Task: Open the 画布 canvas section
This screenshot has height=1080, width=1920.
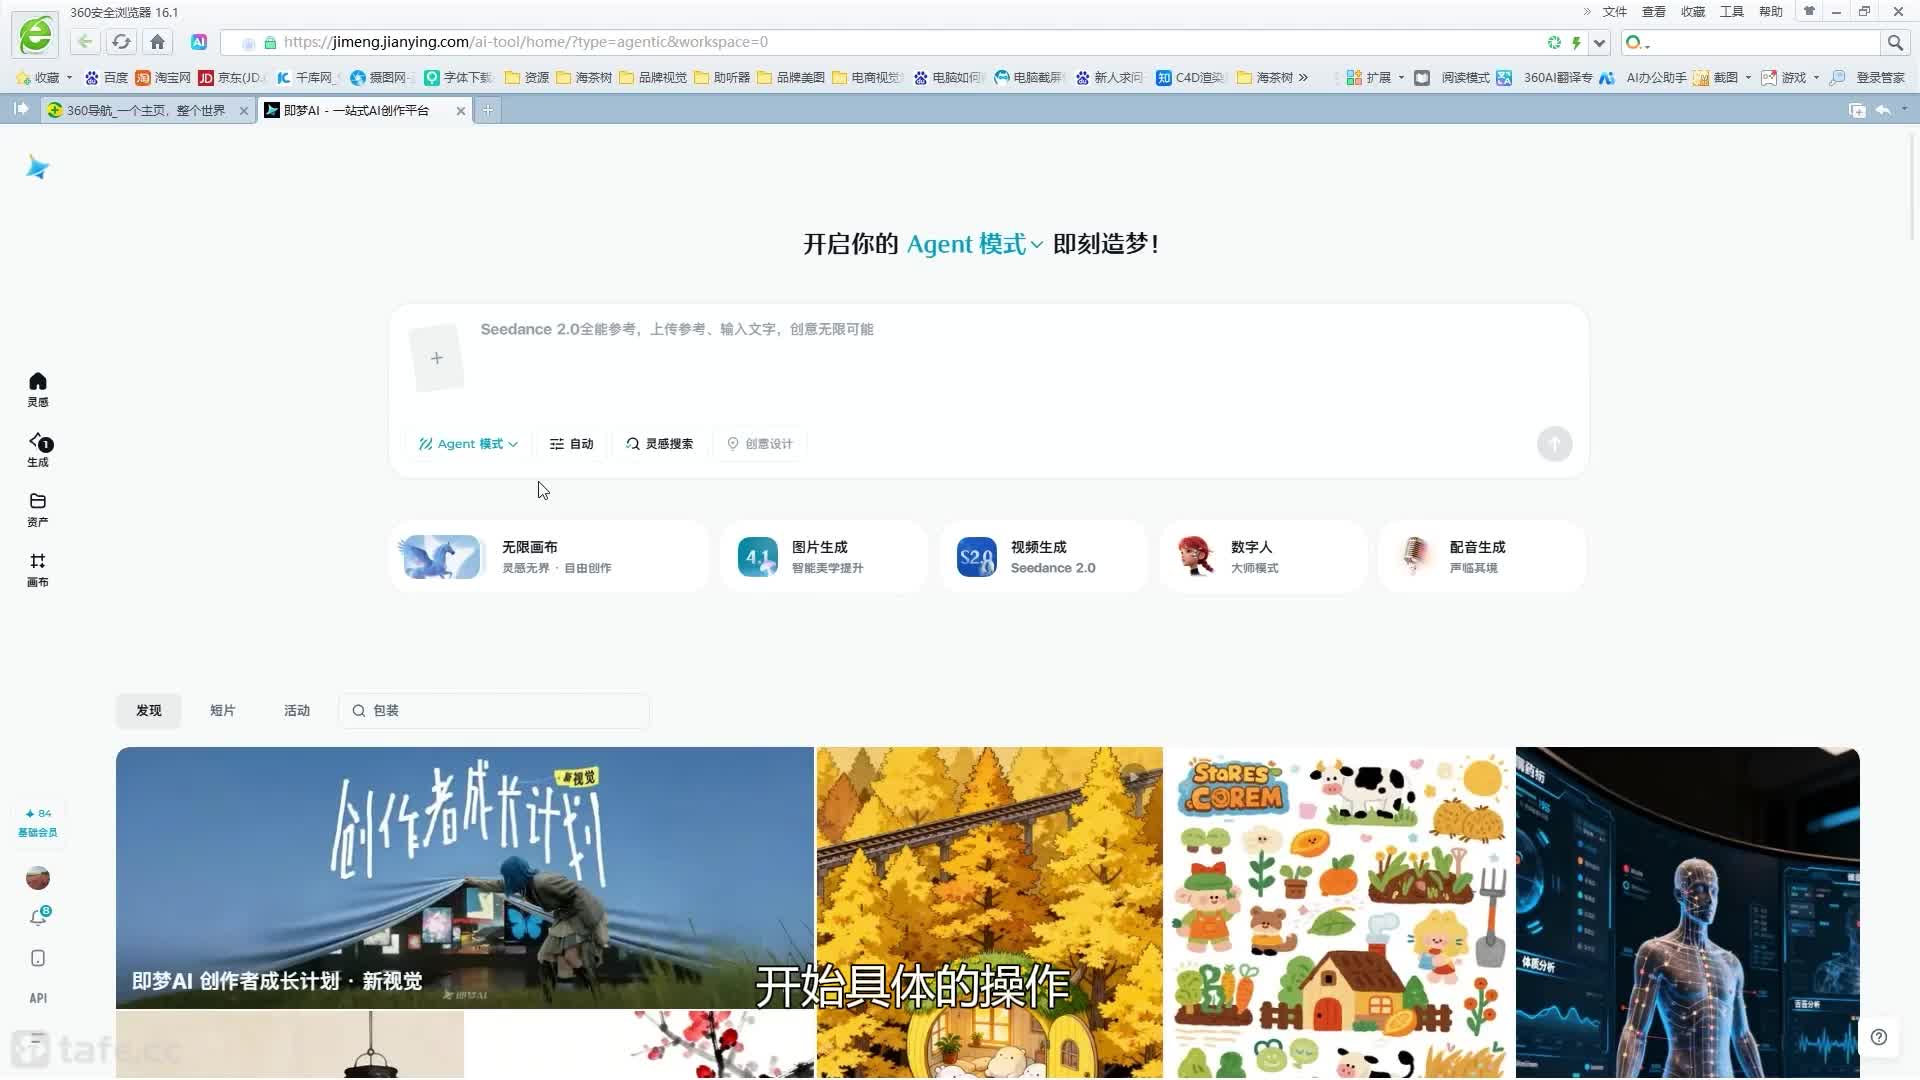Action: pyautogui.click(x=38, y=569)
